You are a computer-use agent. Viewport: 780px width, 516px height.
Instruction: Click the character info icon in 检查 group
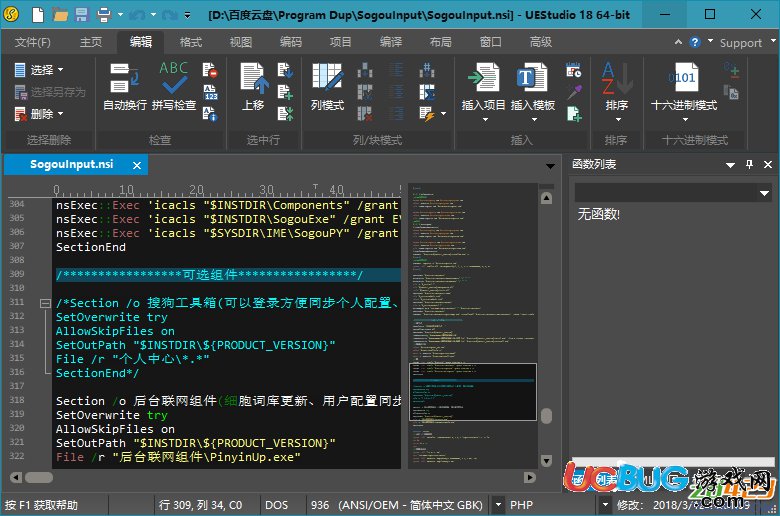pos(210,114)
